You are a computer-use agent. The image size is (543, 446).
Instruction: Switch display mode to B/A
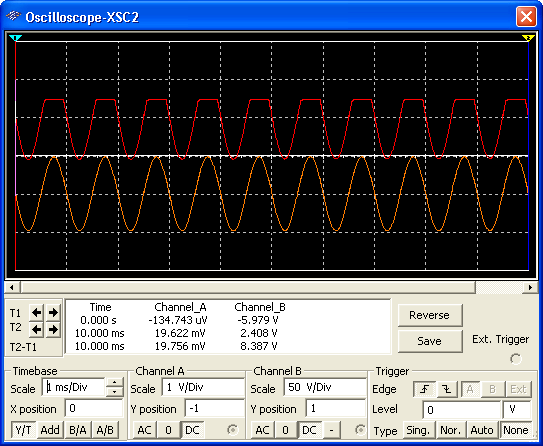point(78,430)
